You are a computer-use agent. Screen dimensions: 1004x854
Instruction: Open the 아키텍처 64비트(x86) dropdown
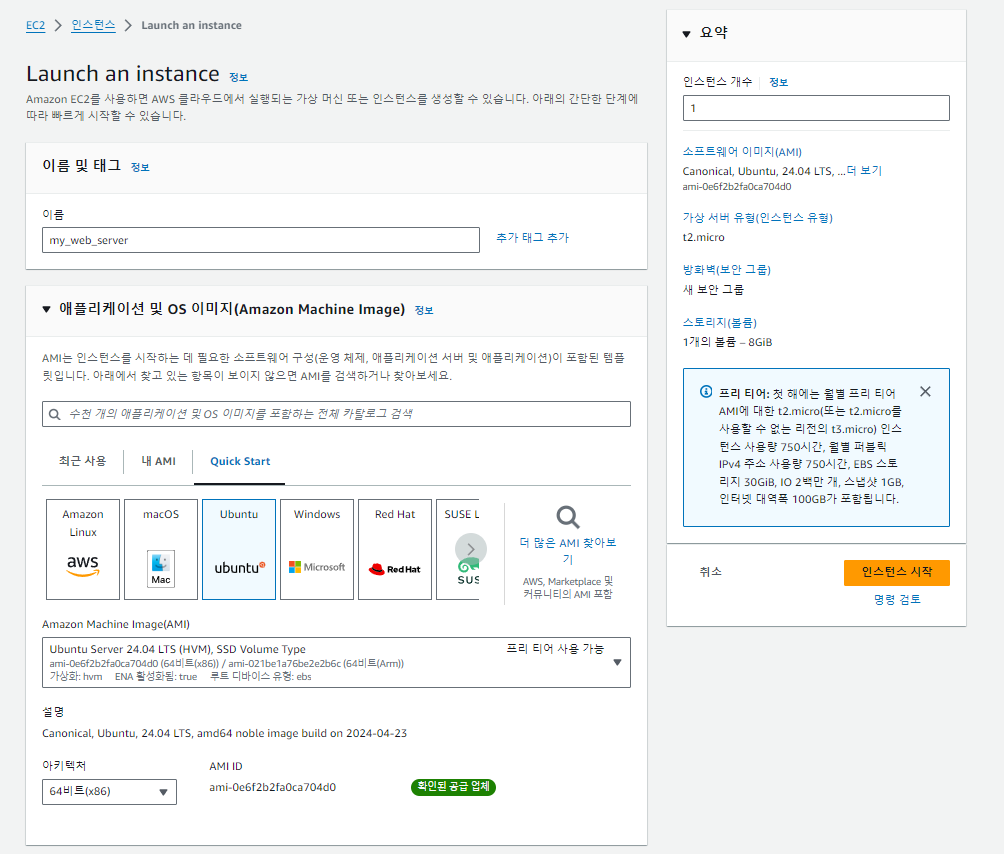[x=109, y=792]
